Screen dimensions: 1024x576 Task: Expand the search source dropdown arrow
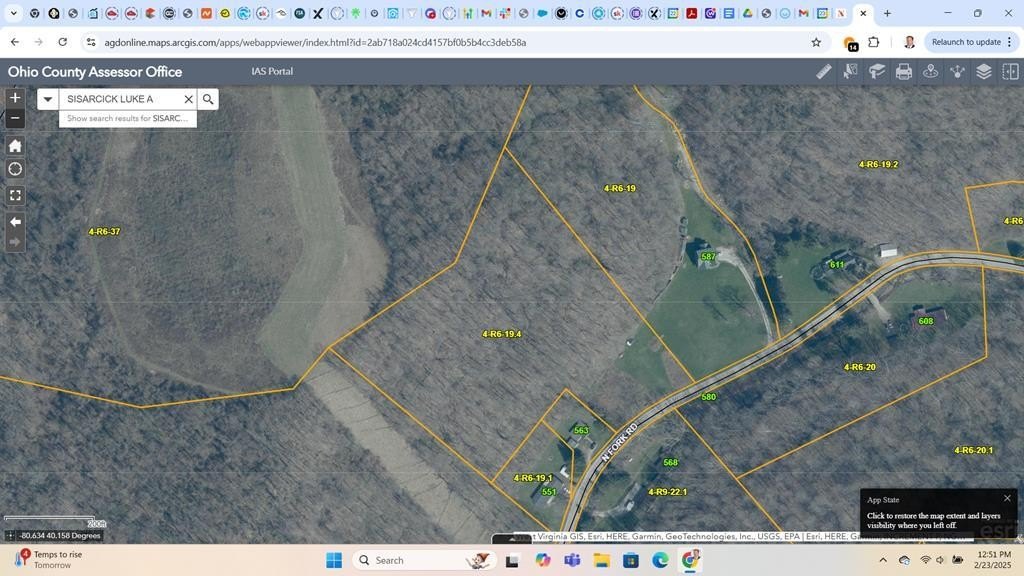[x=48, y=99]
